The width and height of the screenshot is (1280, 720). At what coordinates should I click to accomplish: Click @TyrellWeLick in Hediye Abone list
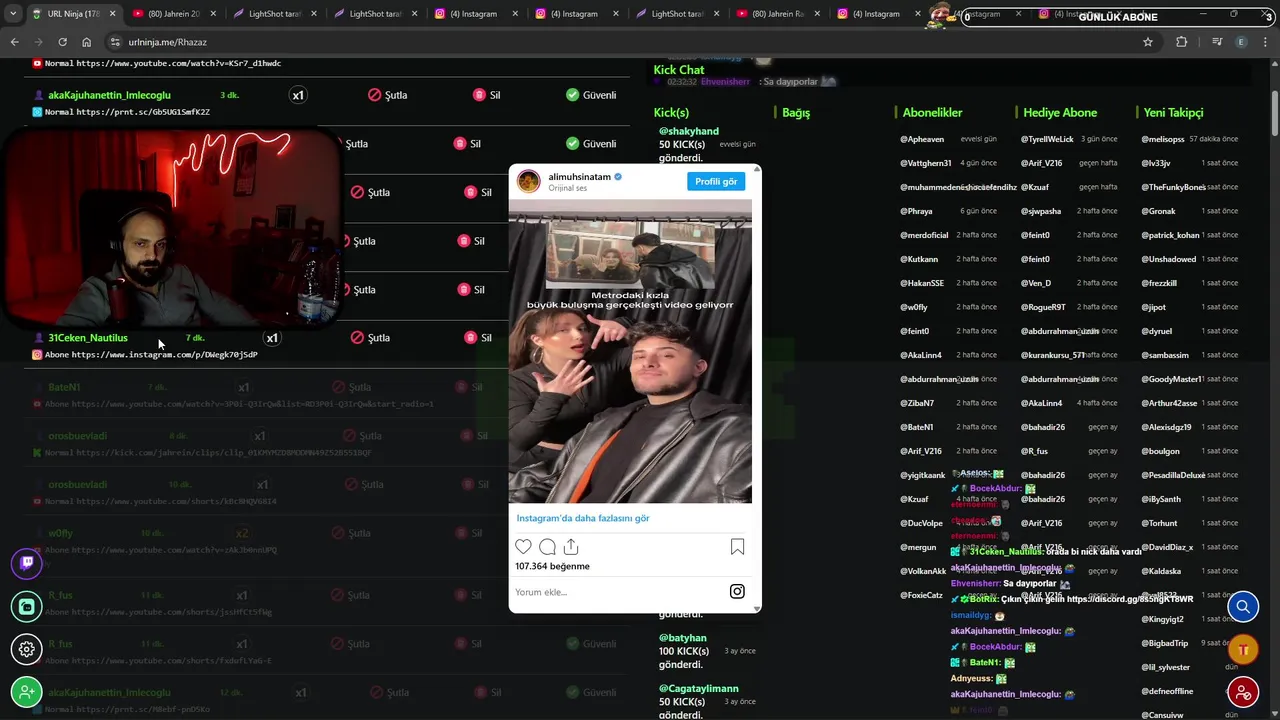click(1047, 139)
